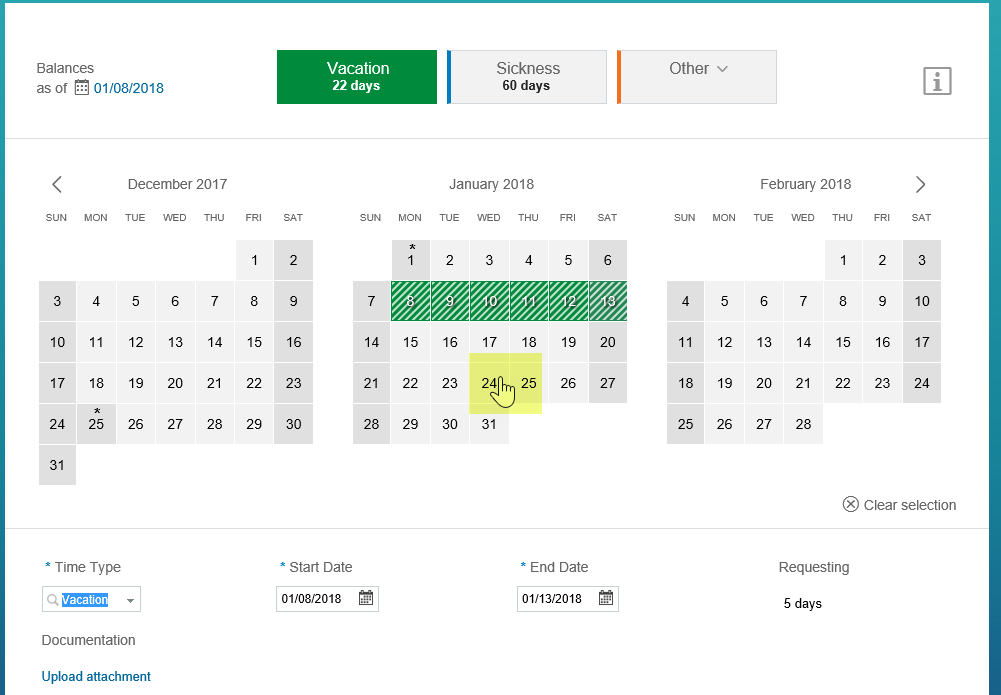Screen dimensions: 1001x695
Task: Select February 14, 2018 on the calendar
Action: [803, 342]
